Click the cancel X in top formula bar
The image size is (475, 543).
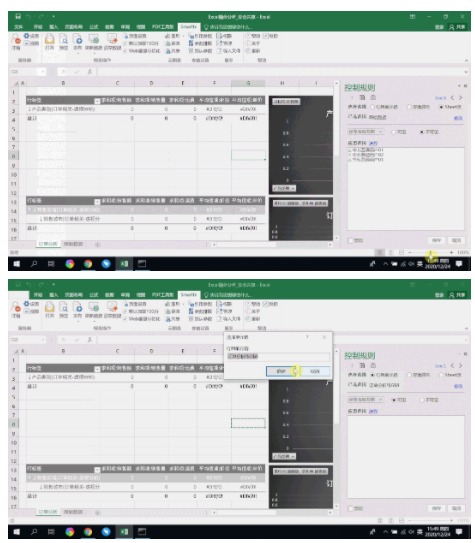pyautogui.click(x=63, y=72)
